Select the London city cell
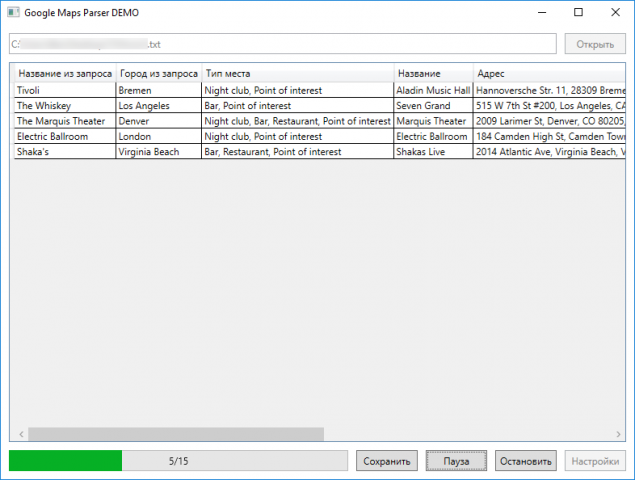The image size is (635, 480). pyautogui.click(x=159, y=136)
